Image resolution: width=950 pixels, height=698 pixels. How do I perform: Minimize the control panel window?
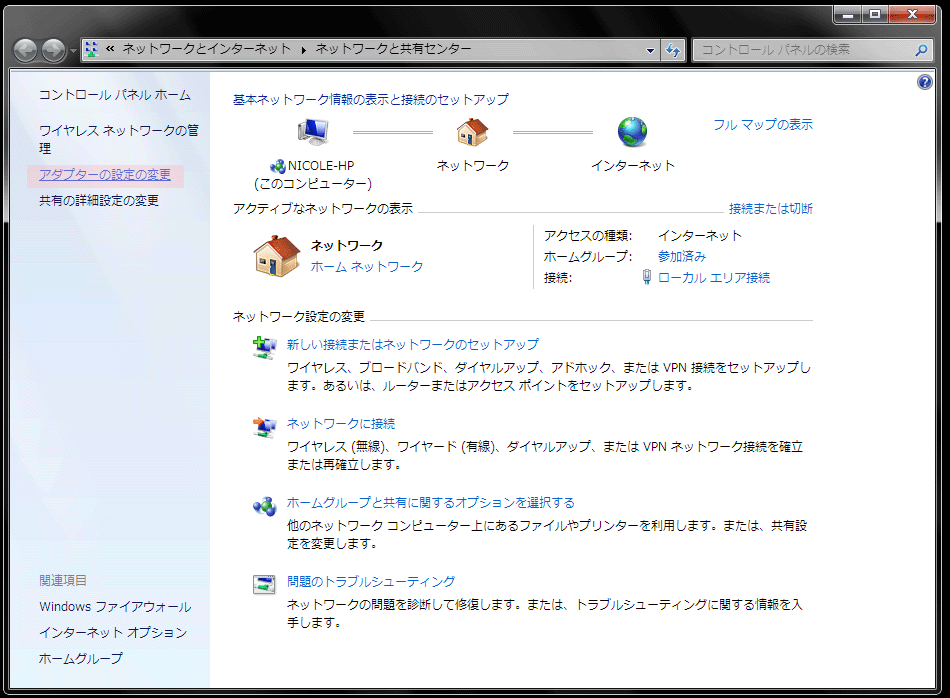click(848, 15)
